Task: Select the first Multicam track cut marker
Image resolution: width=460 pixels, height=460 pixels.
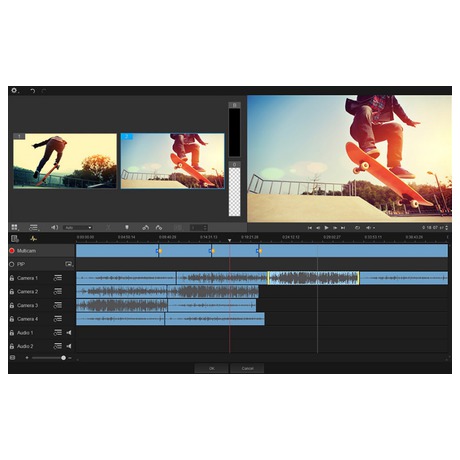Action: click(159, 251)
